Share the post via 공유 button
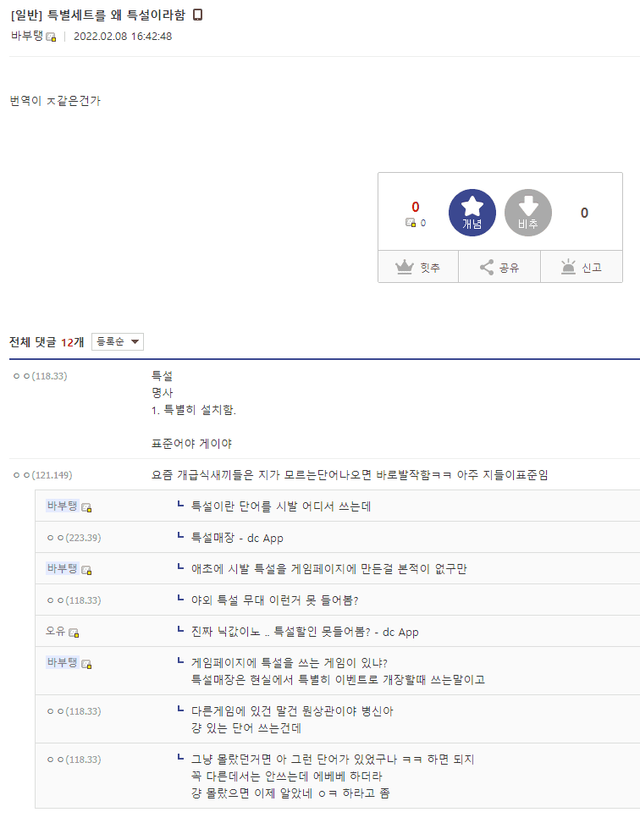 [x=499, y=267]
